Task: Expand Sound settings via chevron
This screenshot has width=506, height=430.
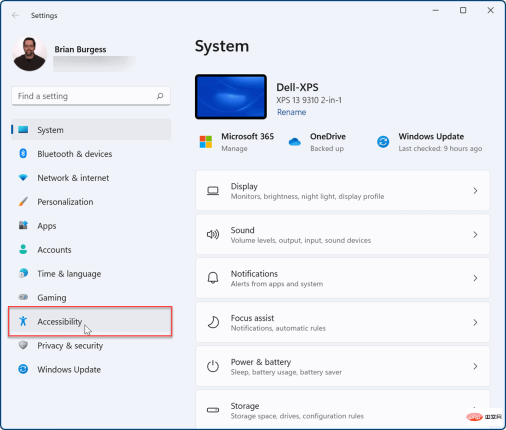Action: pyautogui.click(x=475, y=235)
